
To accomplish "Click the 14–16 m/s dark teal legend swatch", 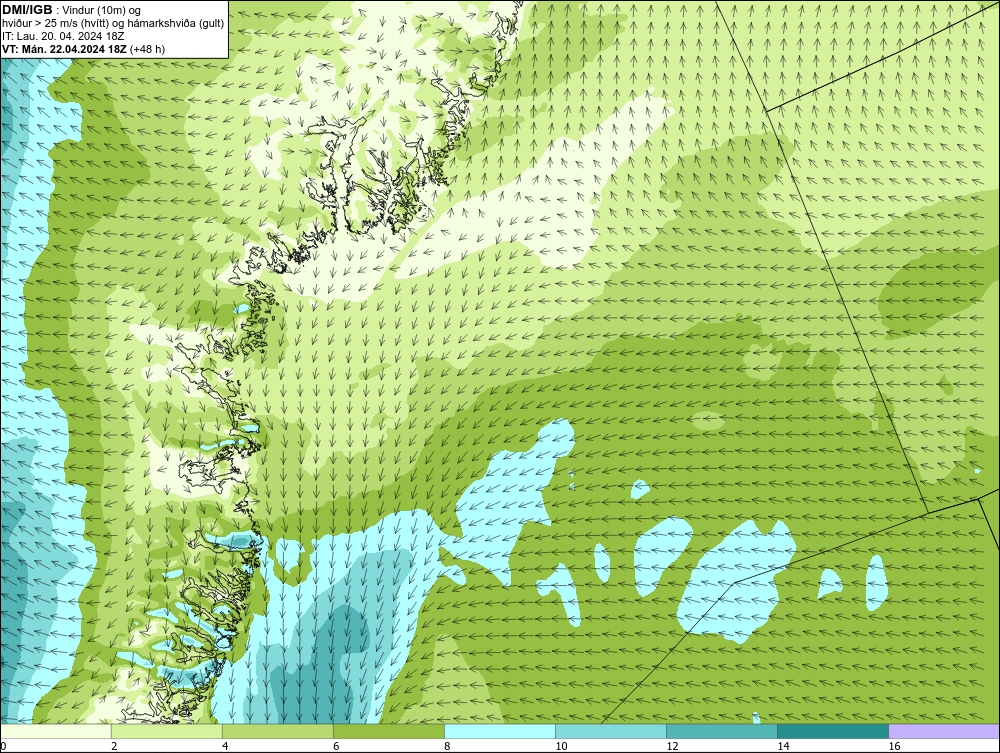I will (x=833, y=731).
